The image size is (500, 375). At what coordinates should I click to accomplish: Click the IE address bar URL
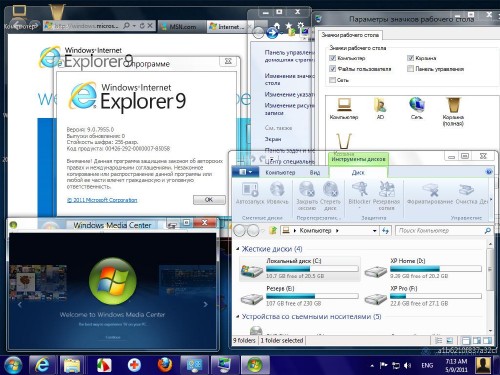[86, 26]
